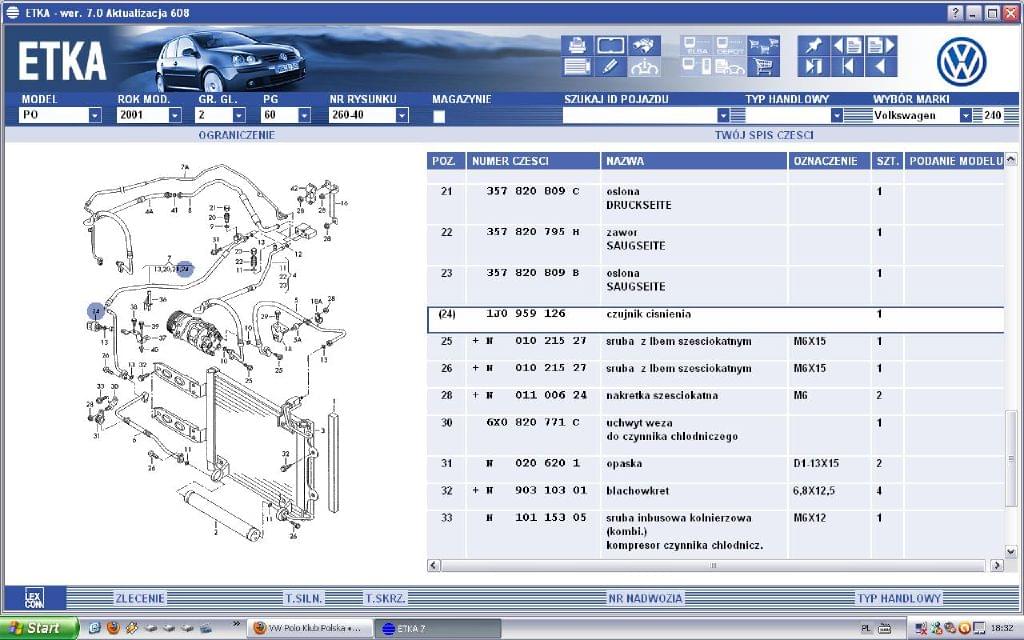Click the ETKA 7 taskbar button

coord(439,628)
